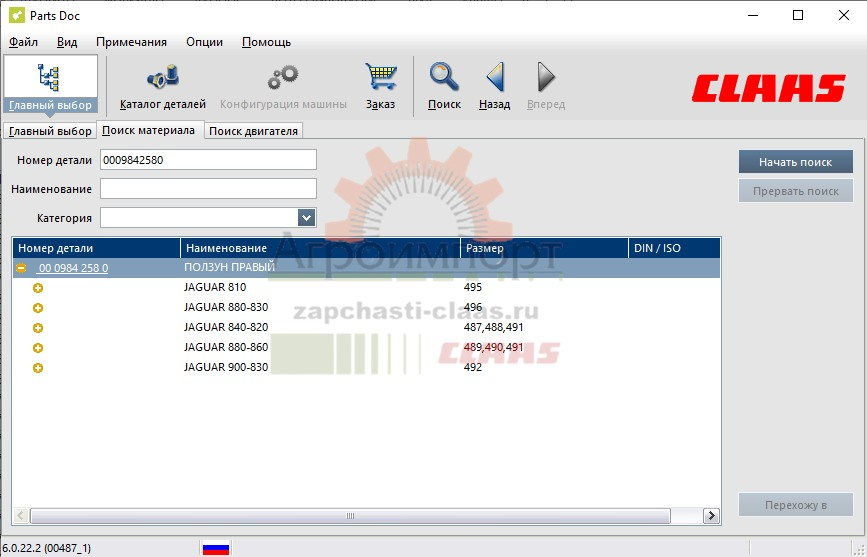The image size is (867, 557).
Task: Open the Опции menu
Action: pos(205,42)
